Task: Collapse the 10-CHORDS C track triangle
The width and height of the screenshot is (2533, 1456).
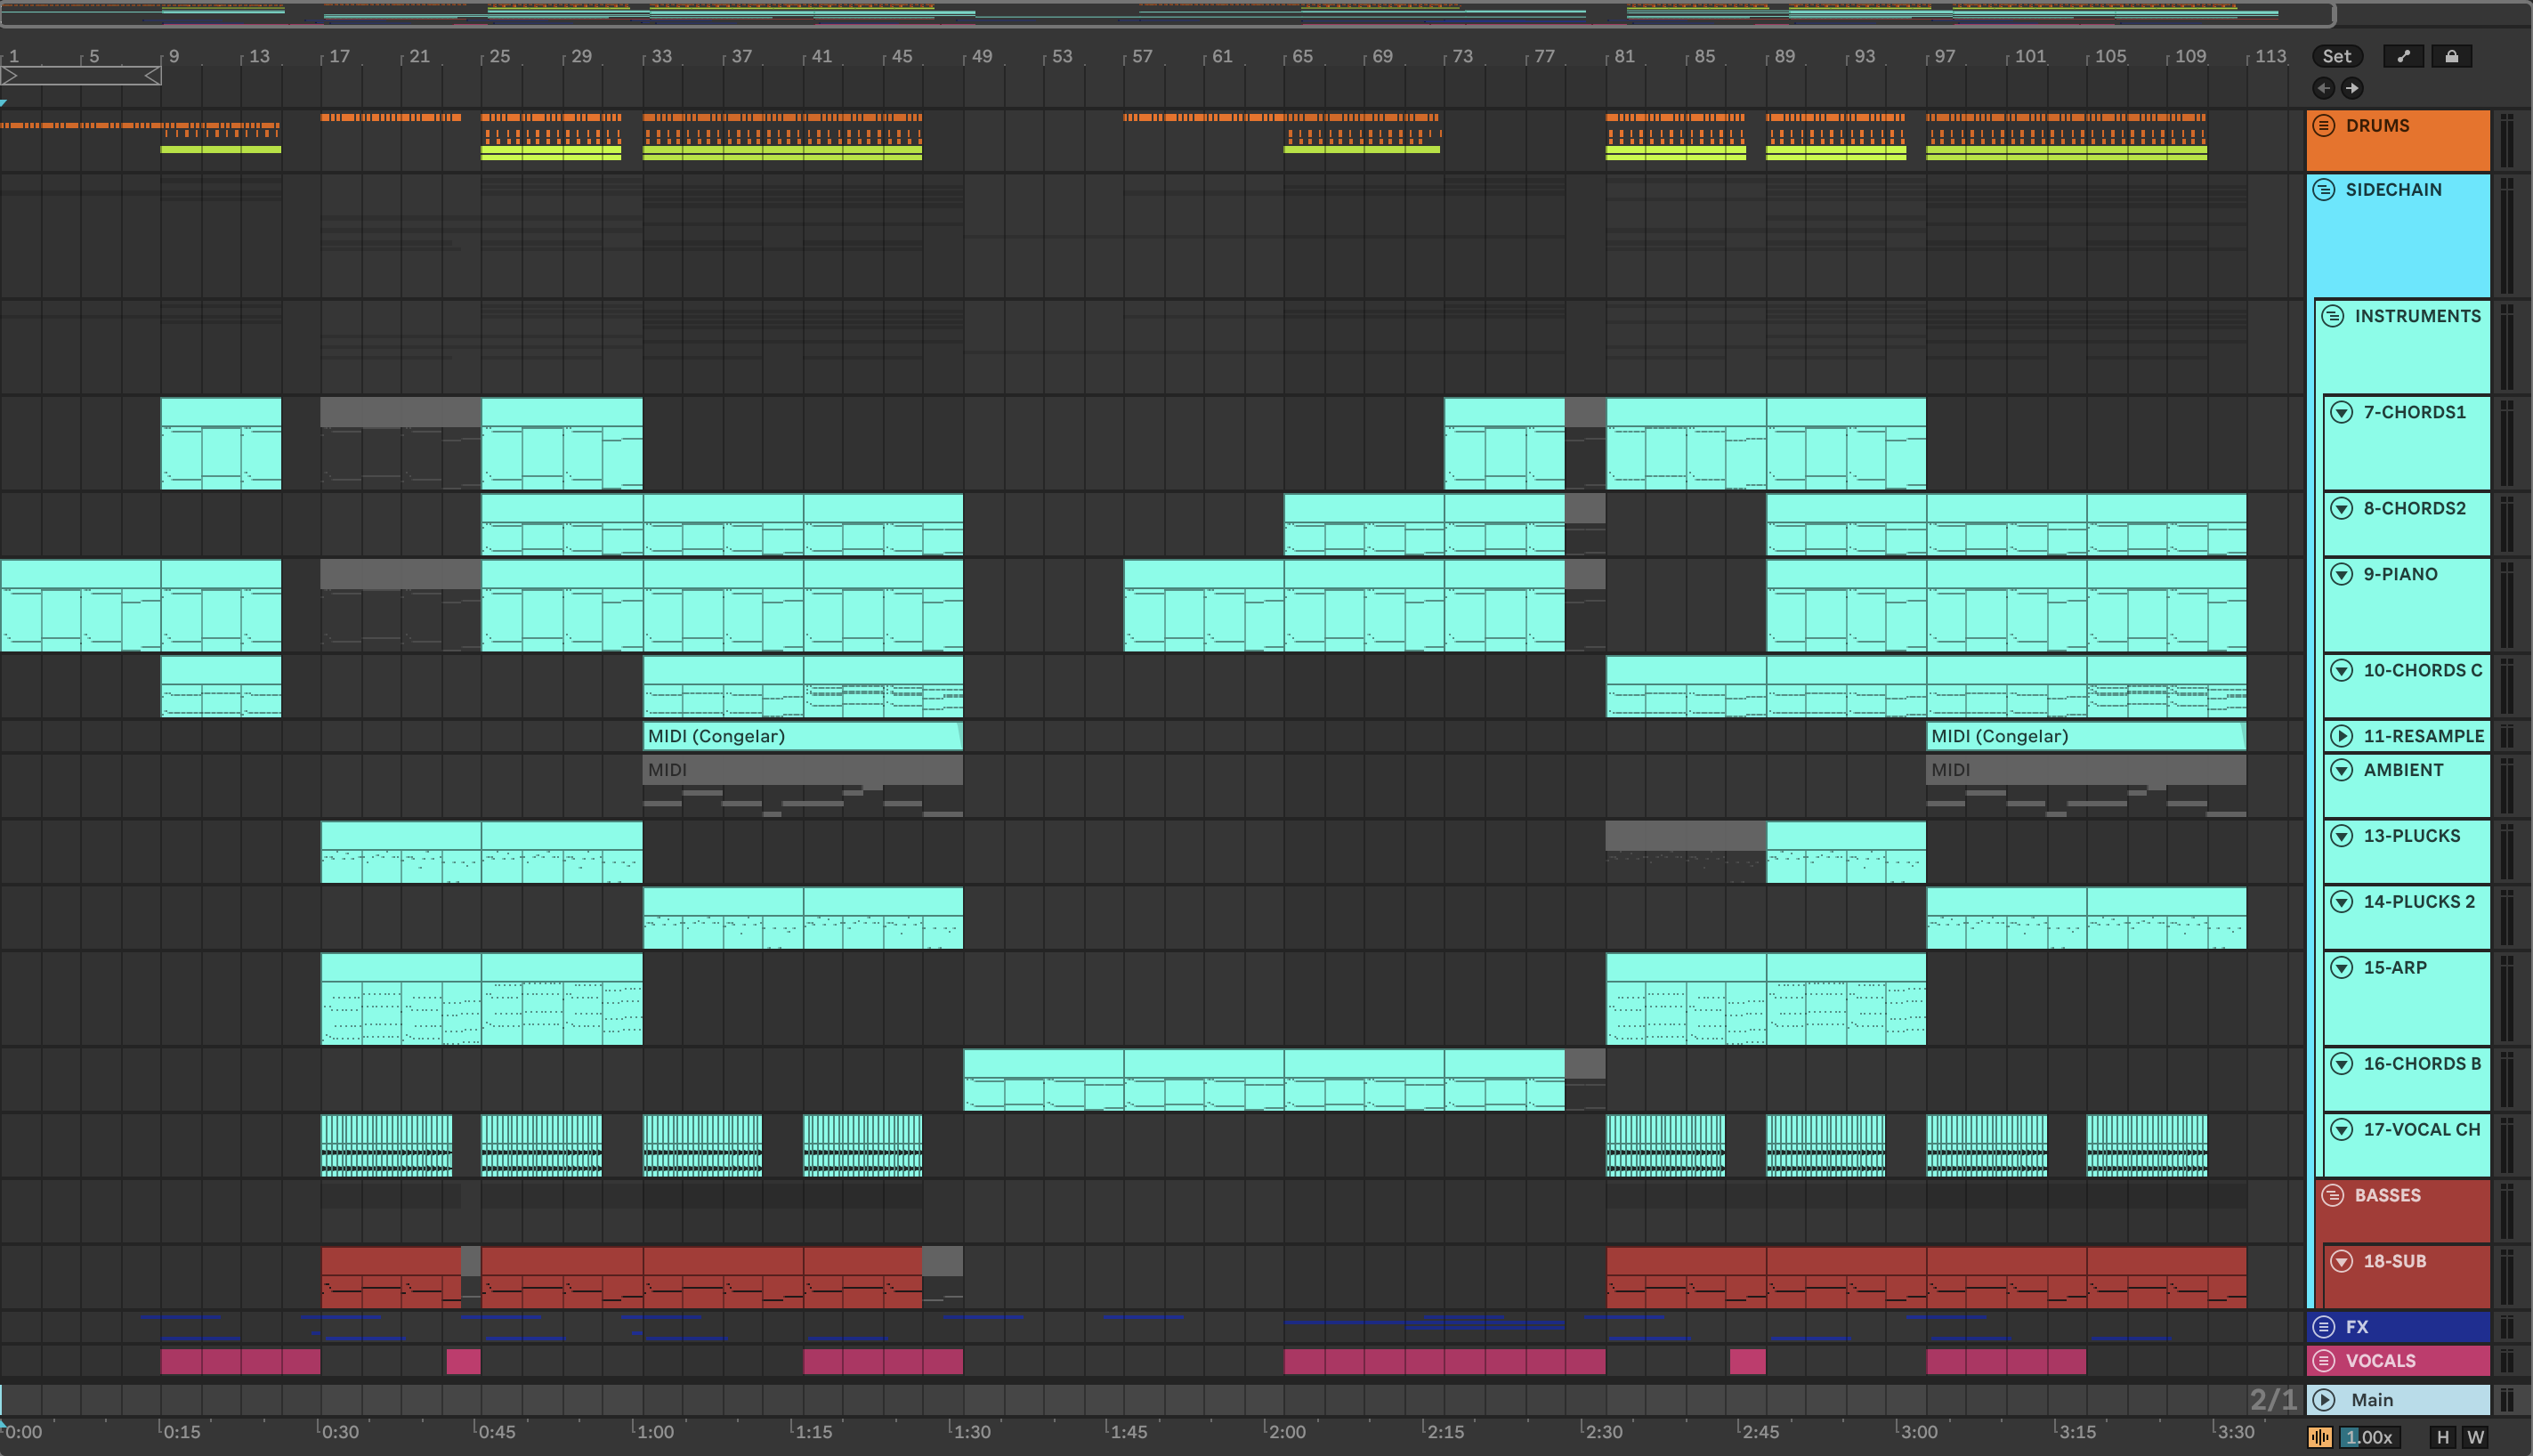Action: point(2341,670)
